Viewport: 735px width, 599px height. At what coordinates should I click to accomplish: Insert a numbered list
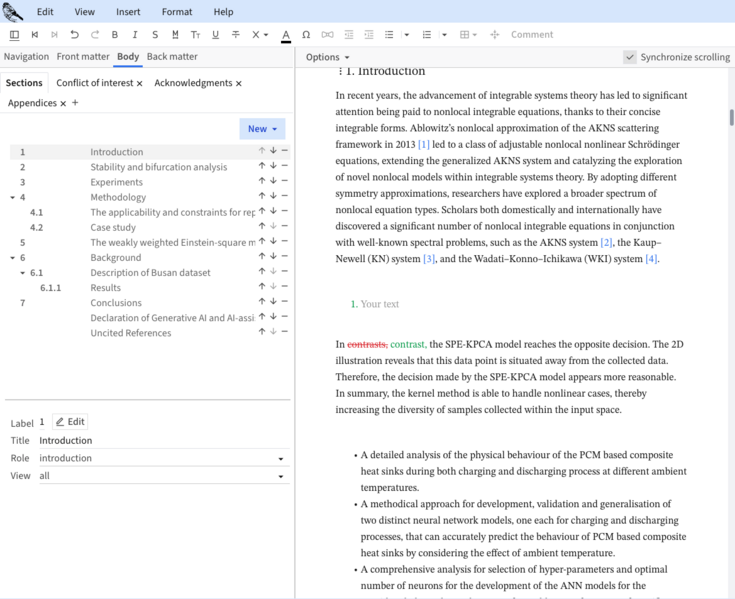point(427,35)
